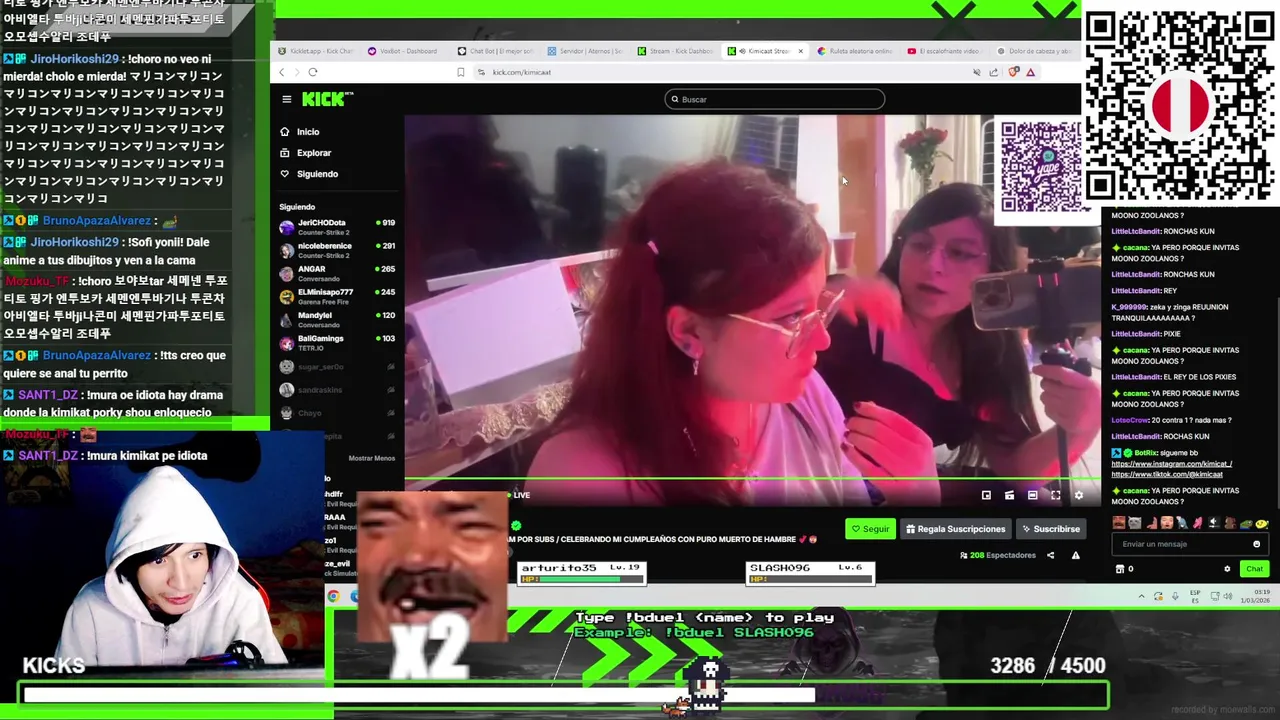Open site info icon beside the URL
Image resolution: width=1280 pixels, height=720 pixels.
click(x=481, y=72)
